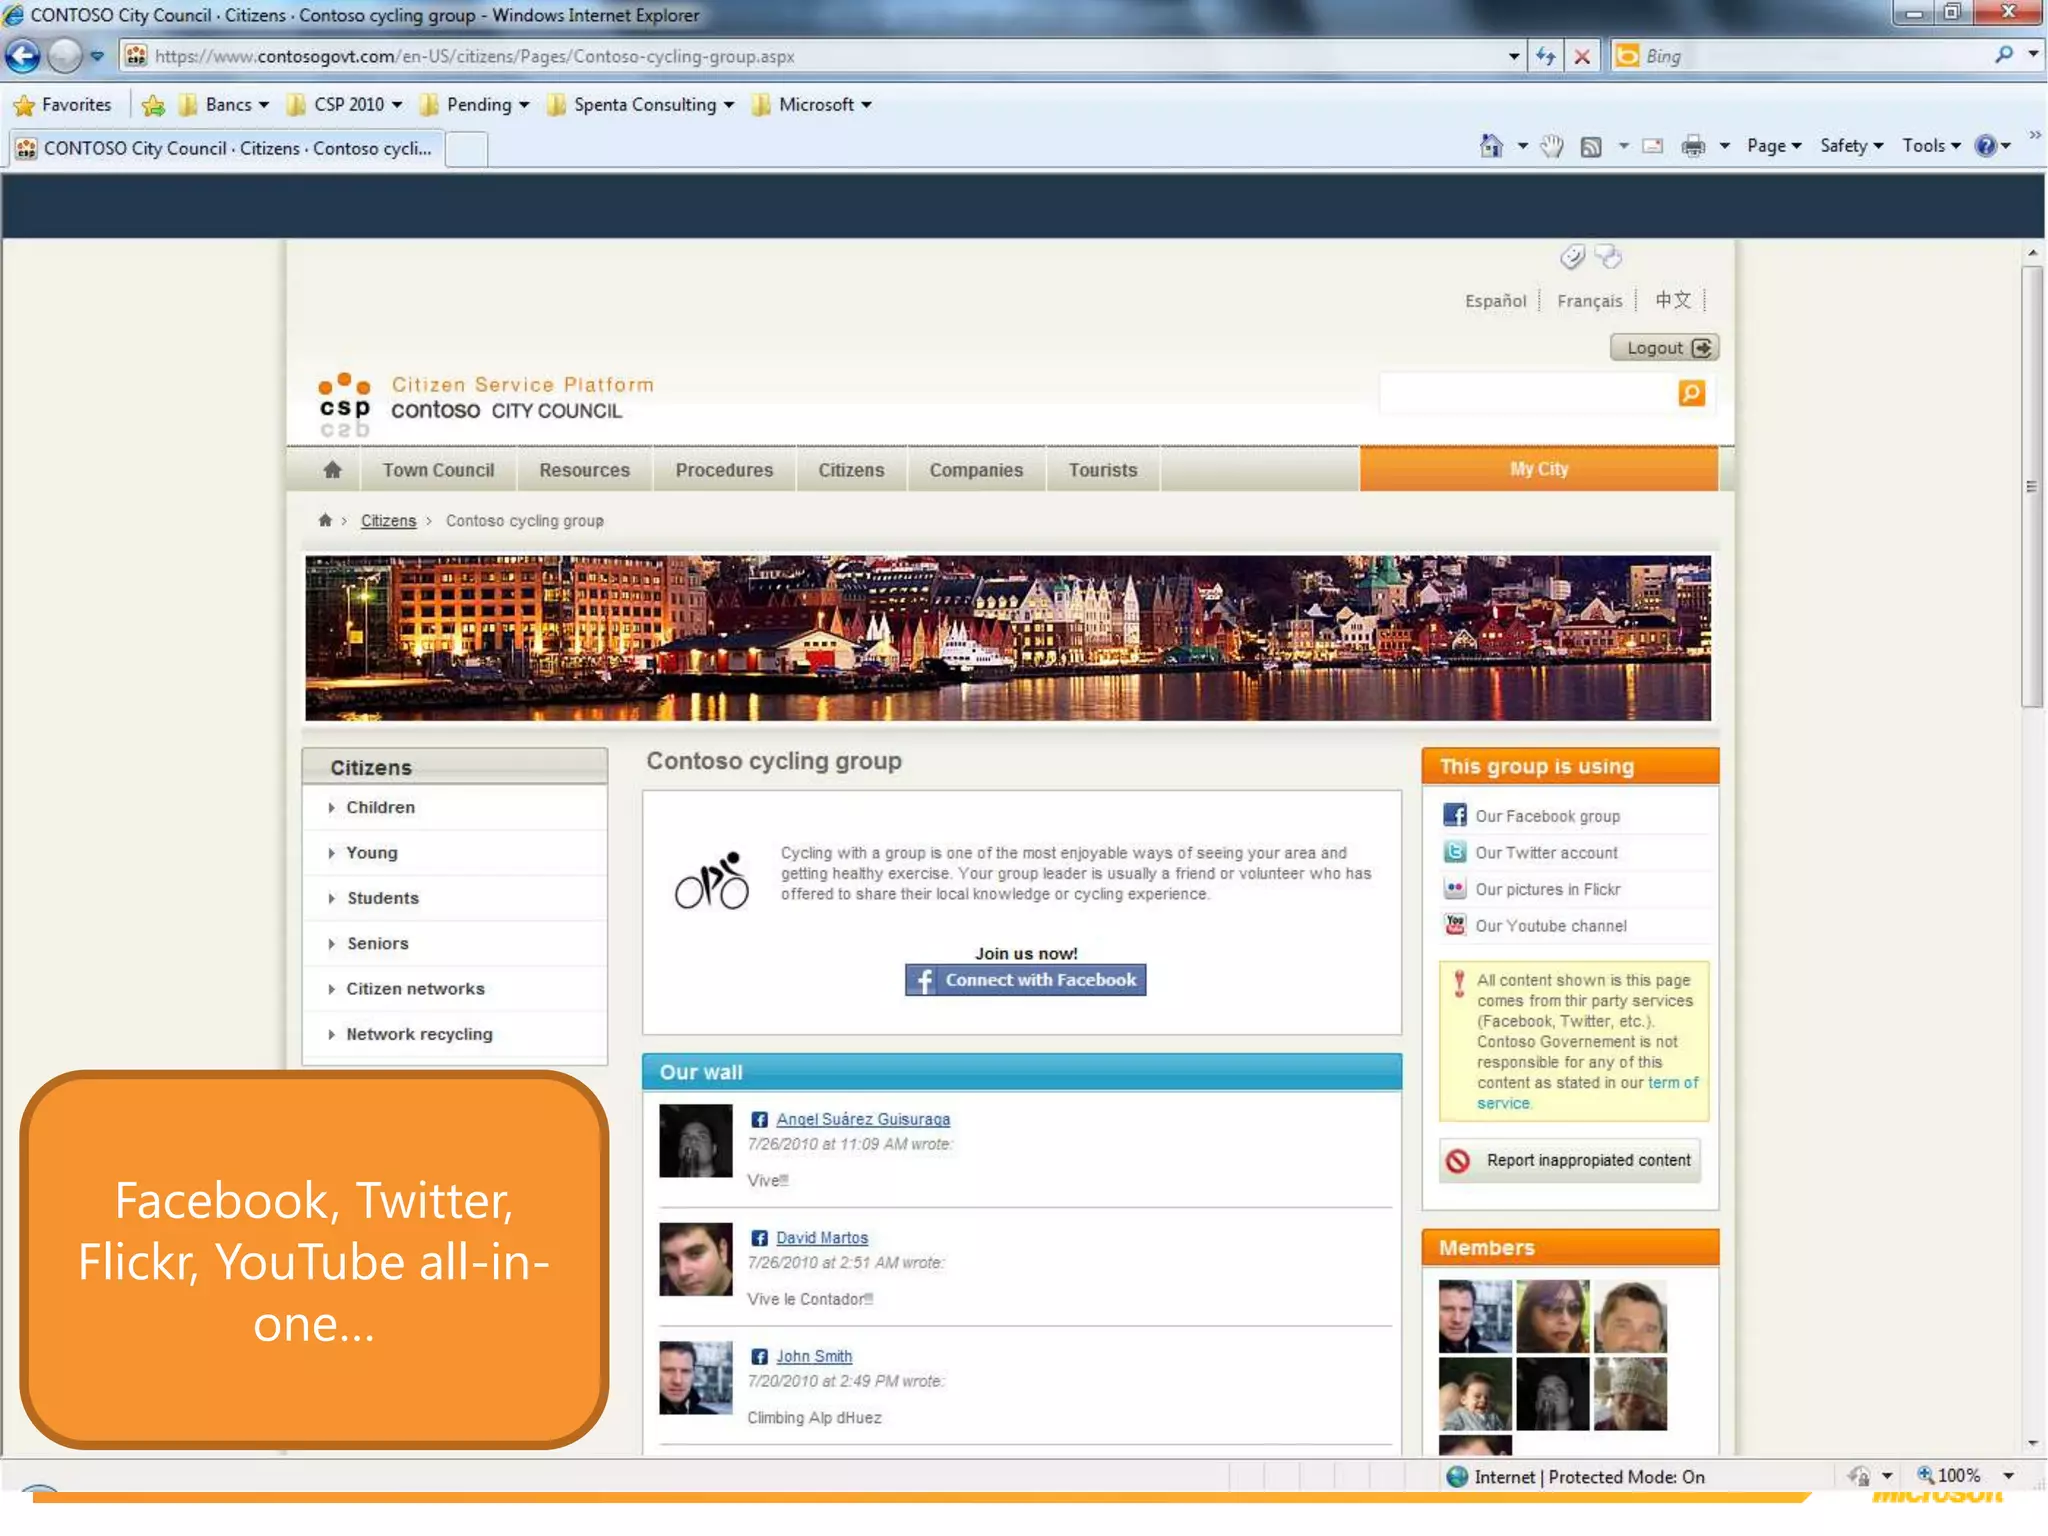The width and height of the screenshot is (2048, 1536).
Task: Open the Safety menu dropdown
Action: pos(1851,146)
